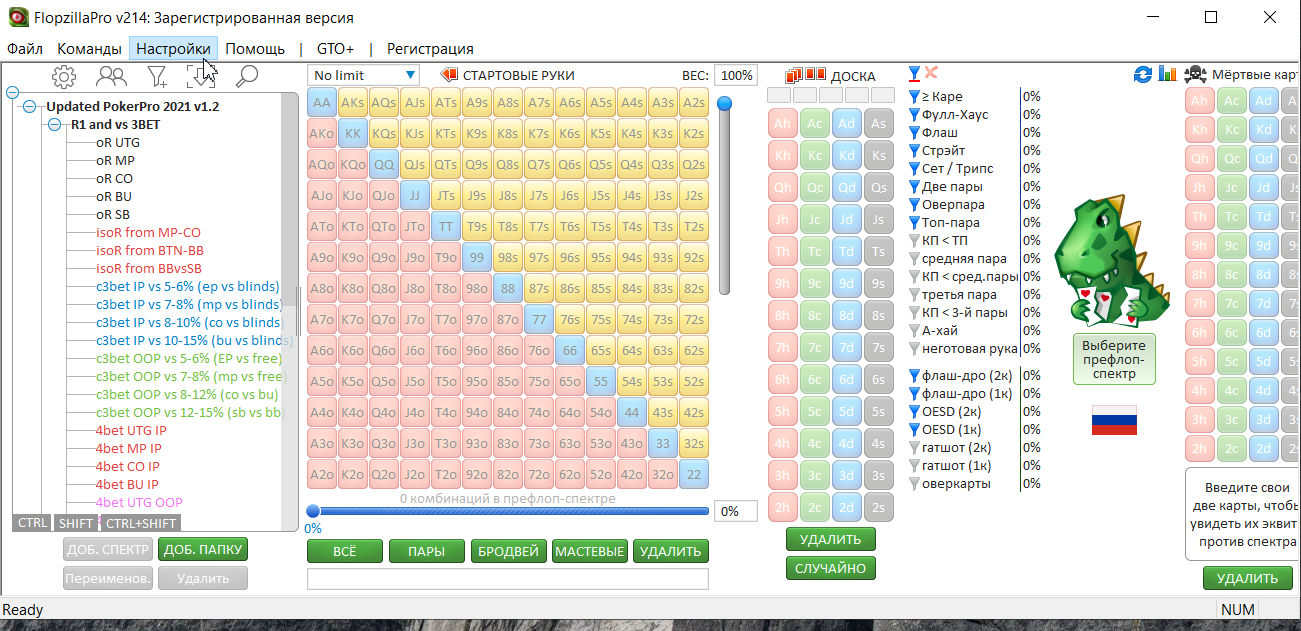Open the GTO+ menu item
Viewport: 1301px width, 631px height.
tap(335, 48)
